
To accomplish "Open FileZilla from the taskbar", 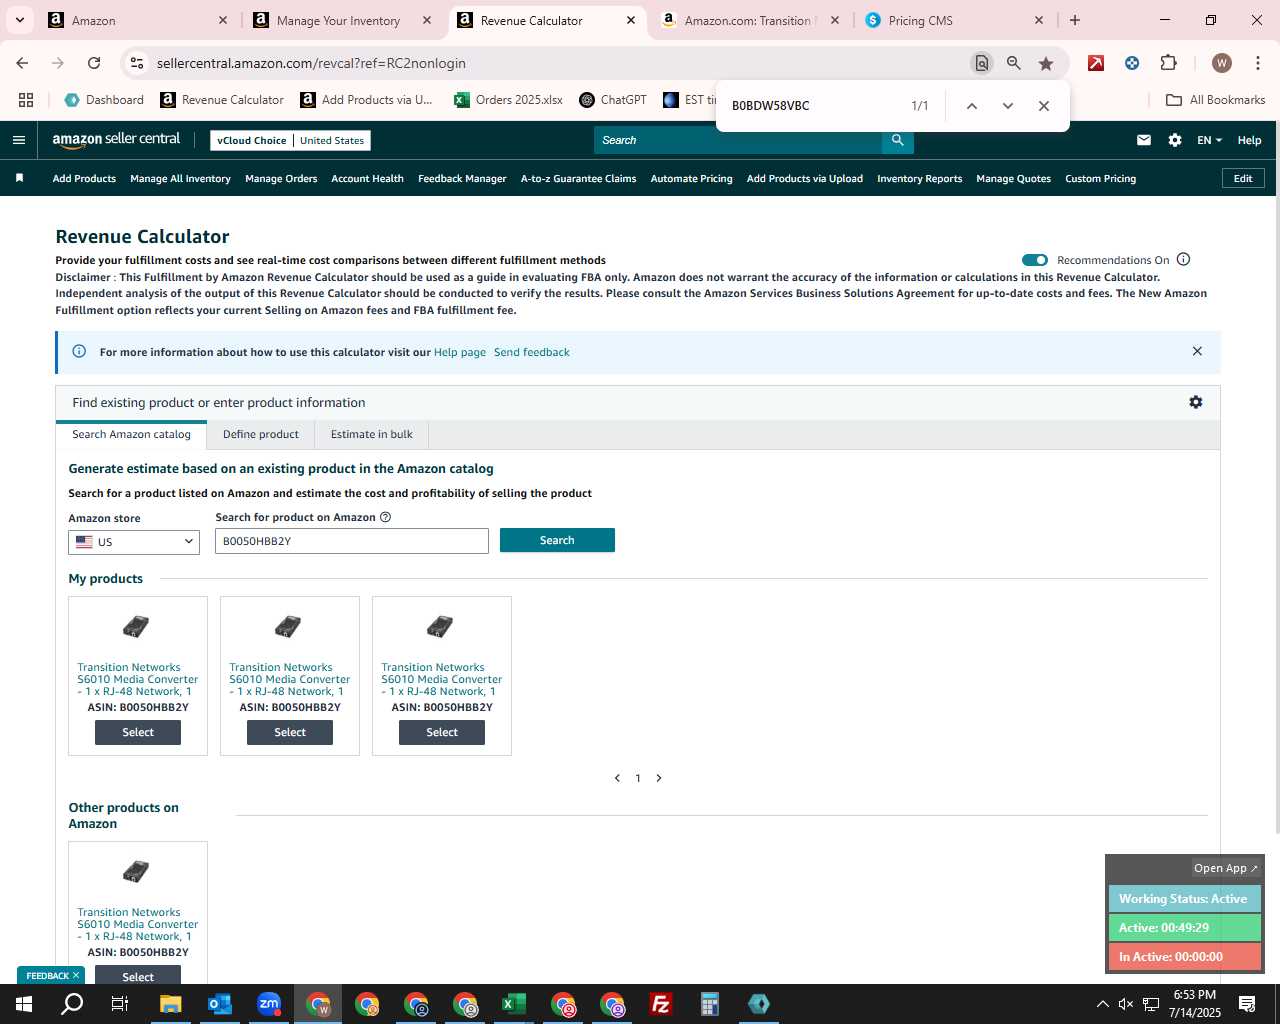I will 661,1004.
